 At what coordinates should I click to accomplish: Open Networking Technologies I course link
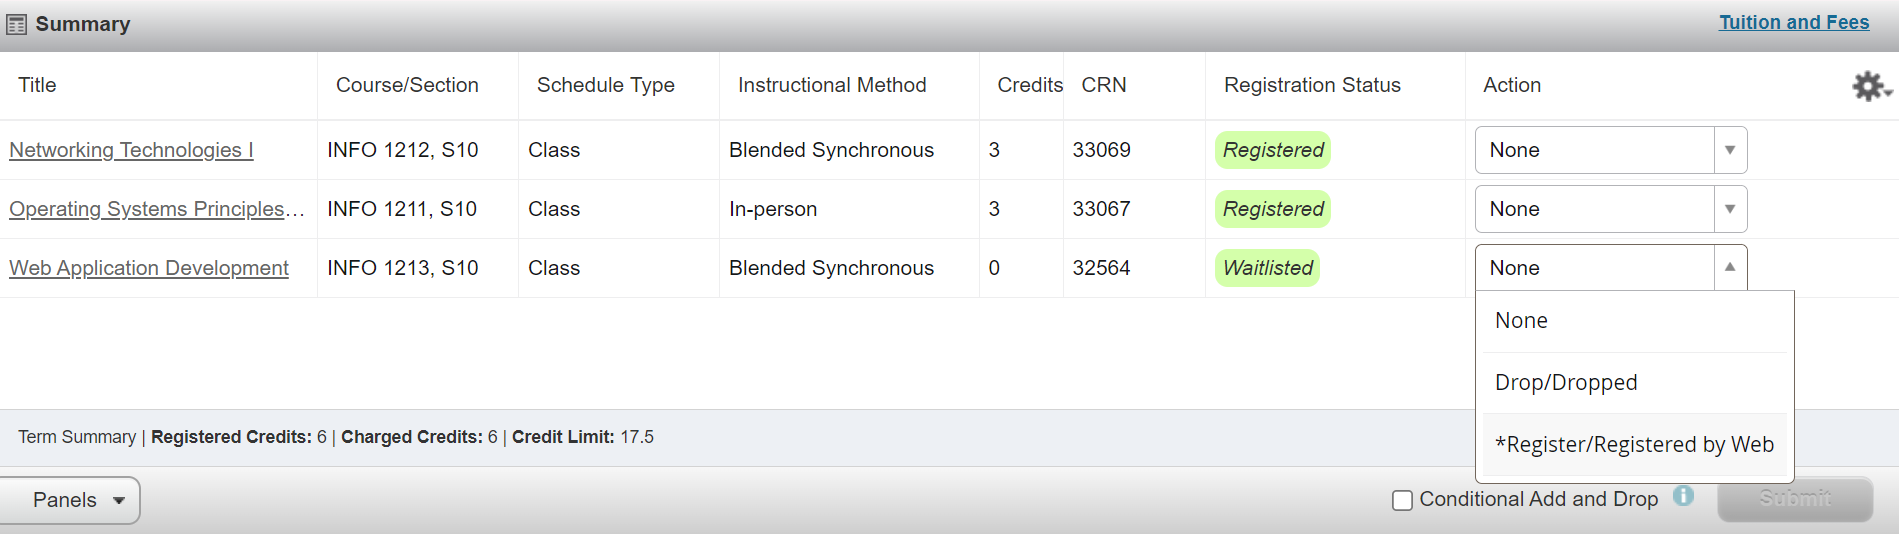(131, 150)
